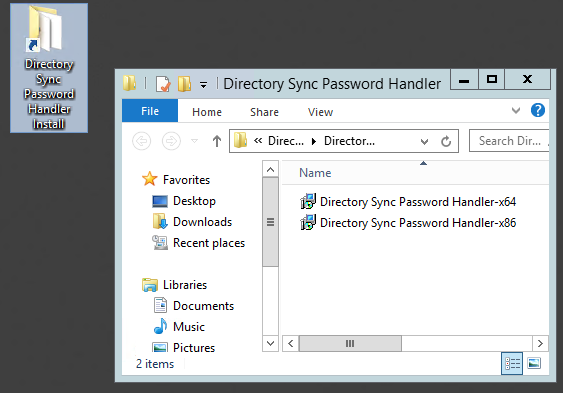Image resolution: width=563 pixels, height=393 pixels.
Task: Open Pictures library
Action: click(194, 348)
